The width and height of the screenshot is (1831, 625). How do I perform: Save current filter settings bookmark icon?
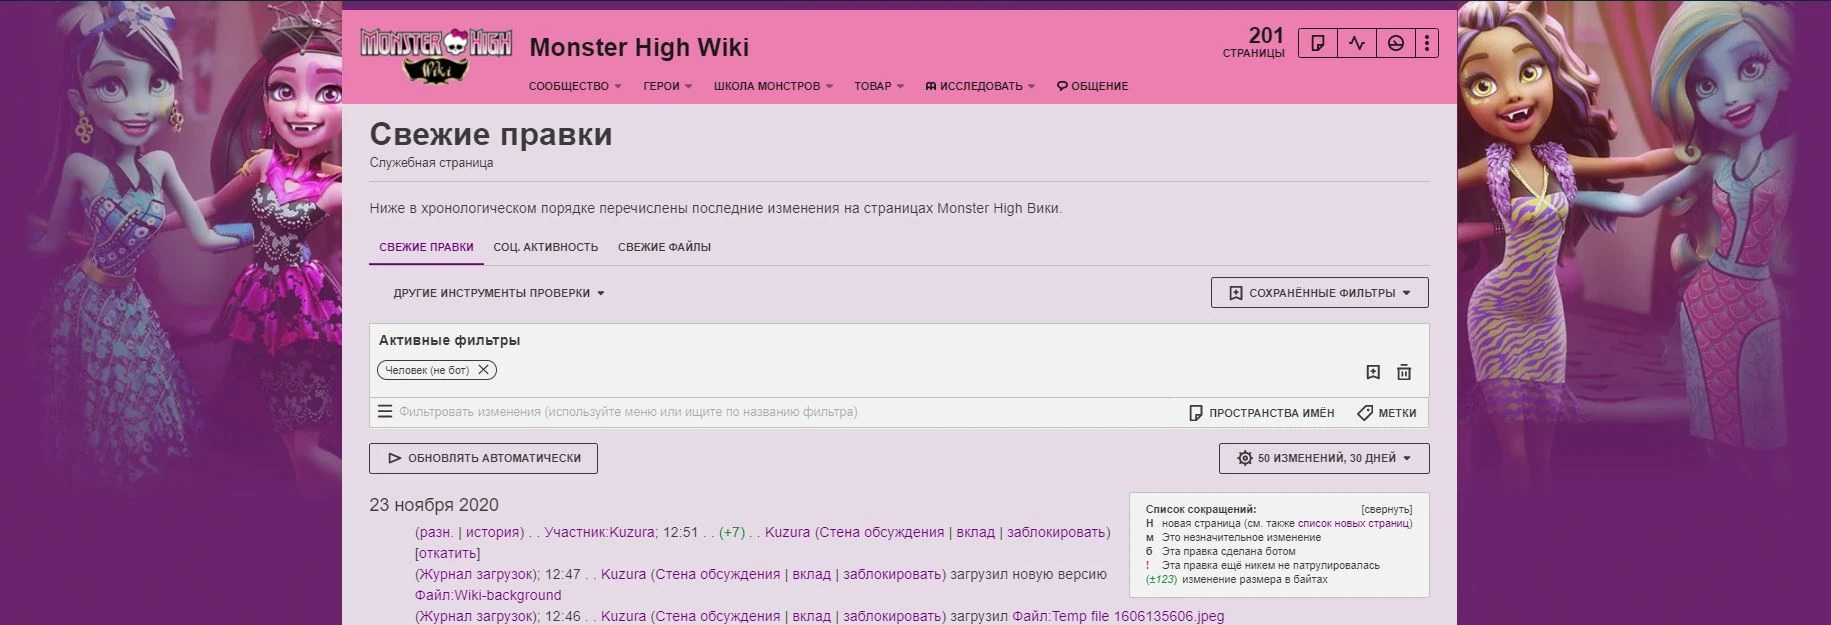[x=1373, y=372]
